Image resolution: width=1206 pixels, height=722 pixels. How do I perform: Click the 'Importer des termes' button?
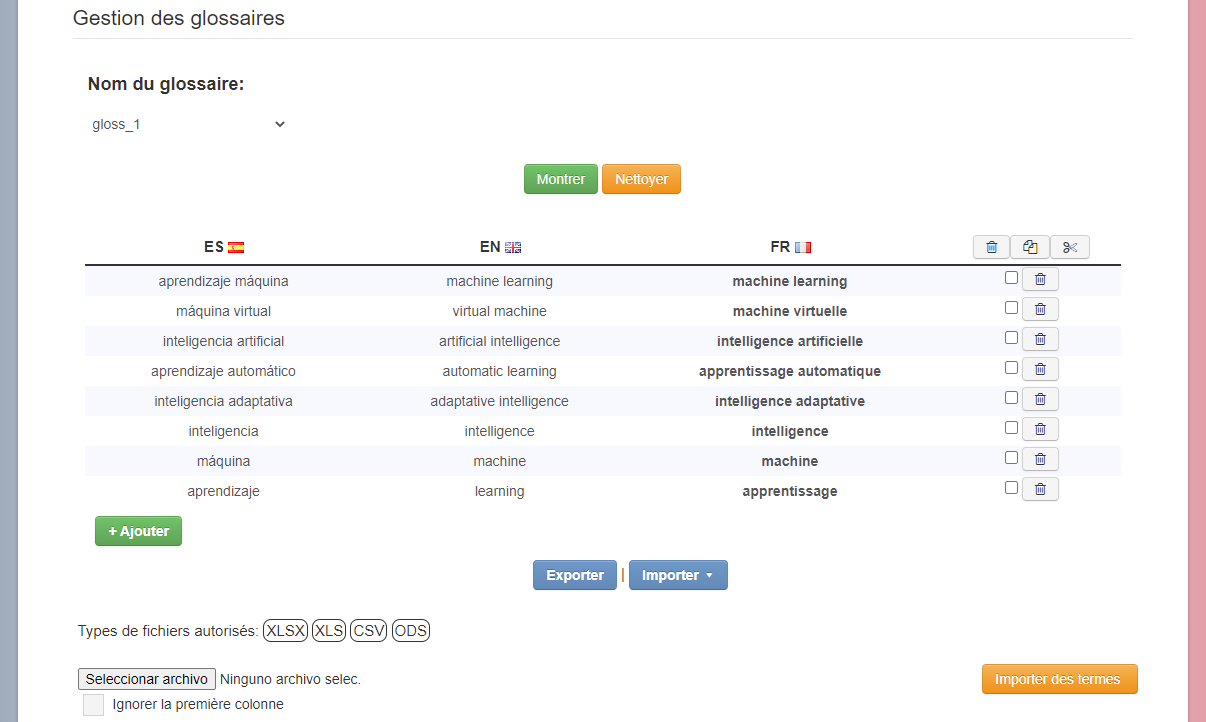pyautogui.click(x=1059, y=679)
